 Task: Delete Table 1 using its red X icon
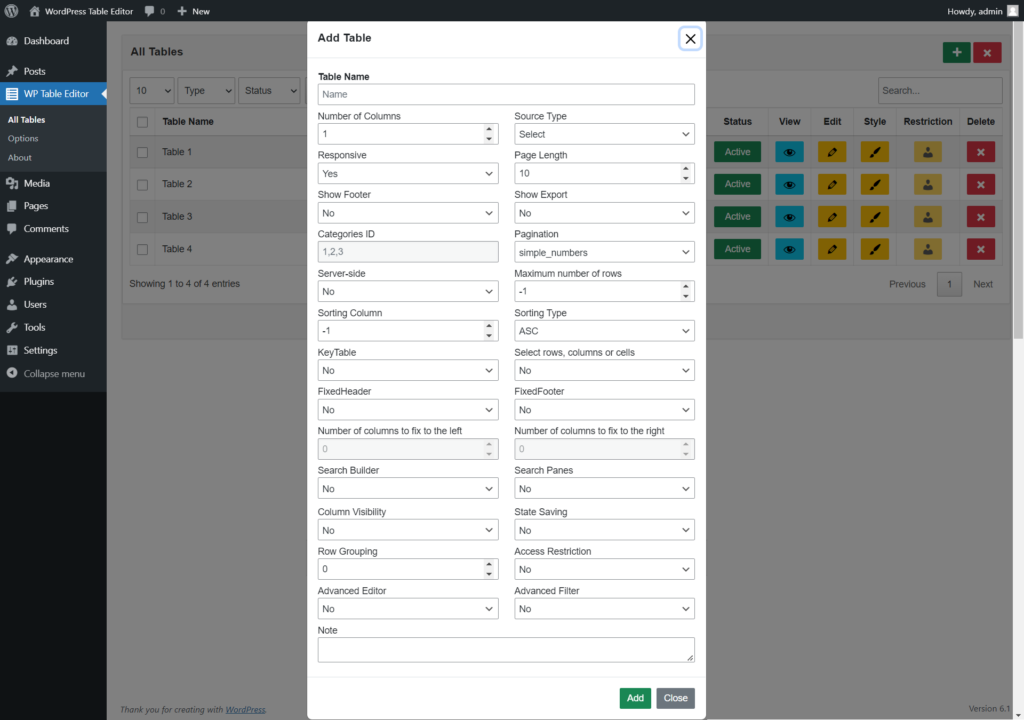coord(981,151)
